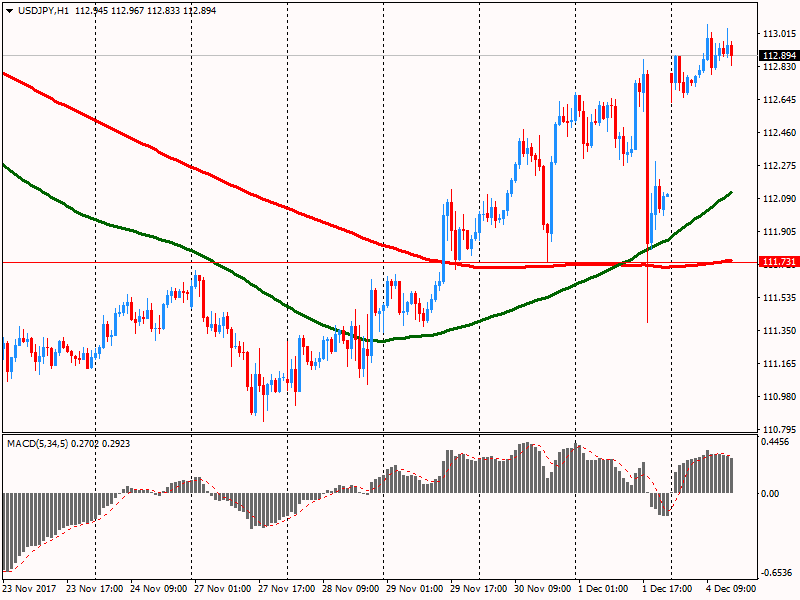
Task: Select the 28 Nov 09:00 time label
Action: [x=351, y=589]
